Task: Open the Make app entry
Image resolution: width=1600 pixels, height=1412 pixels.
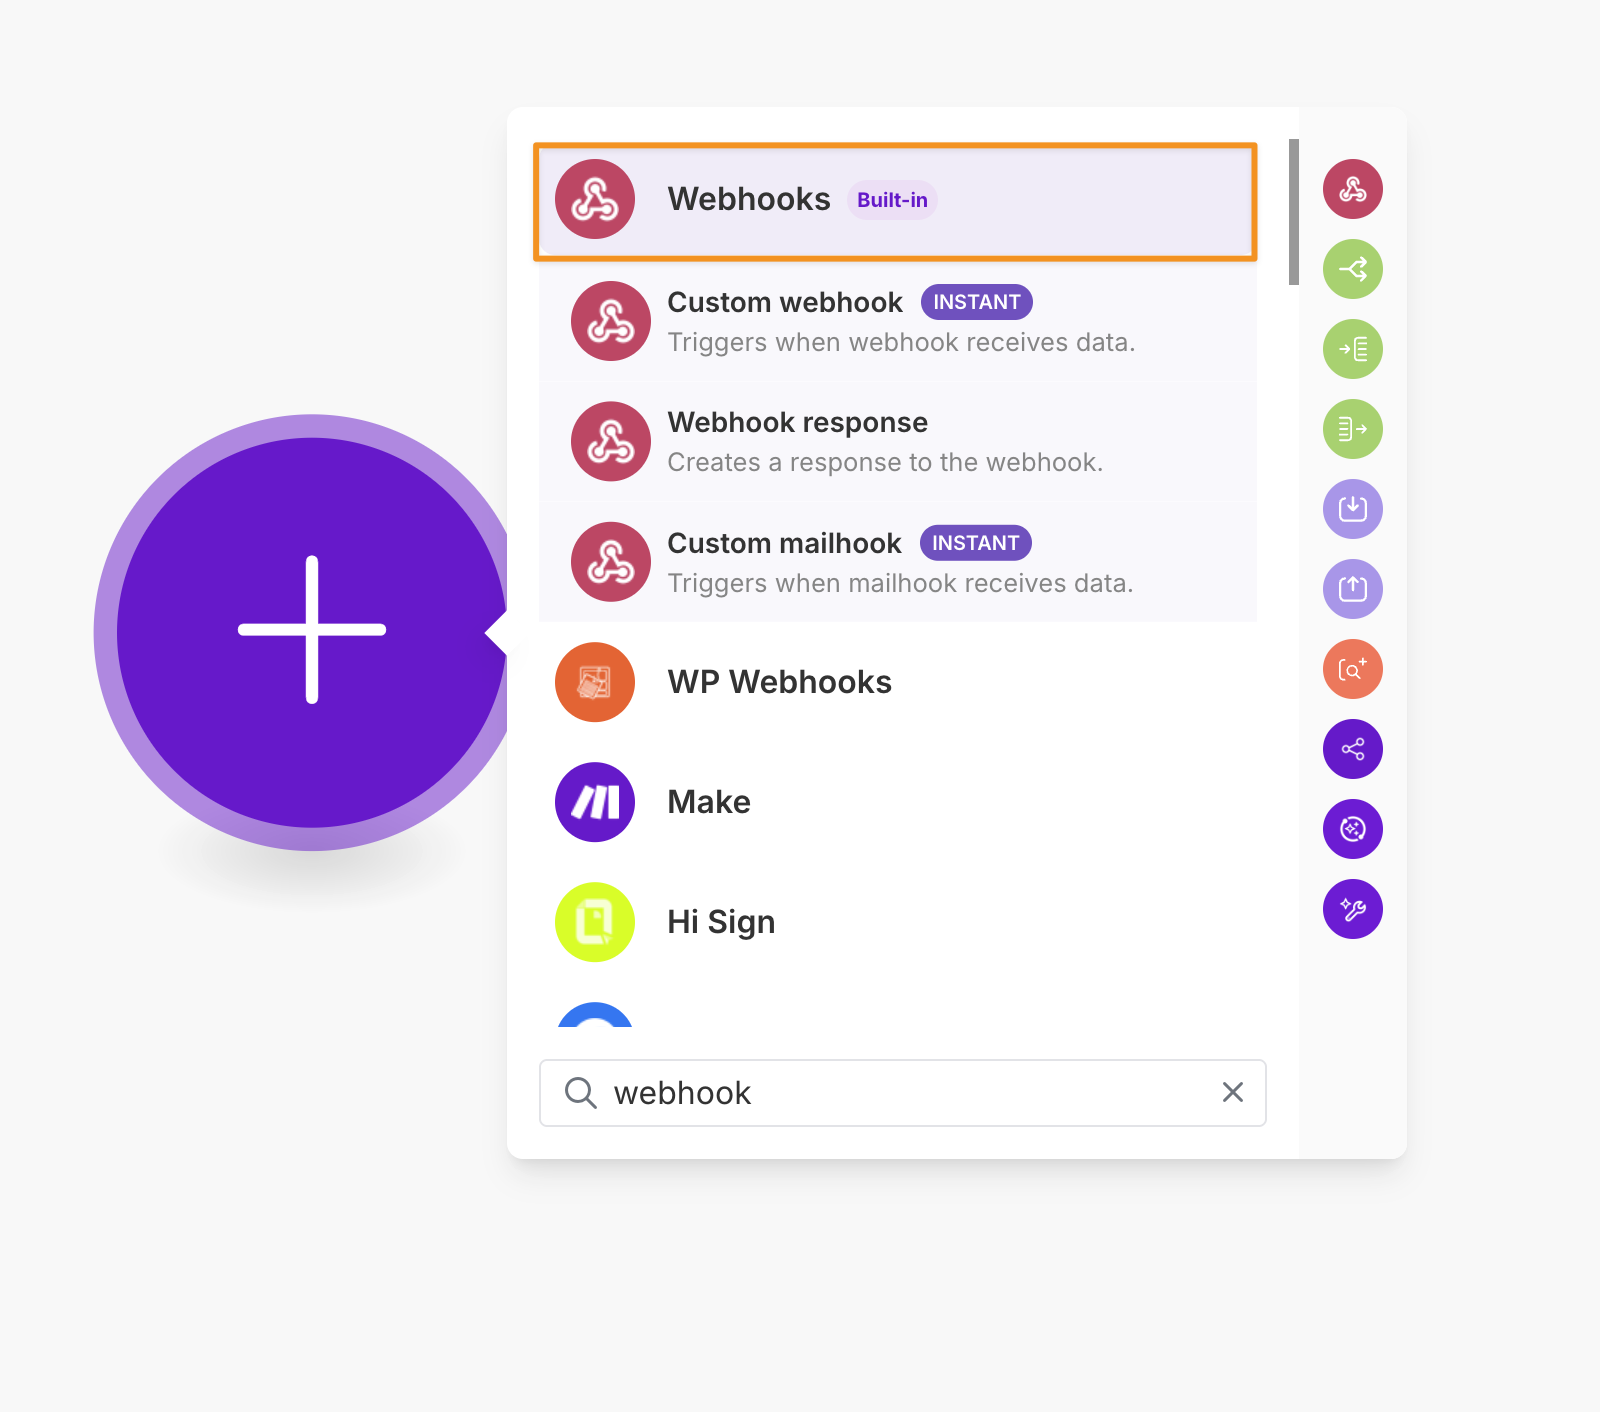Action: coord(897,802)
